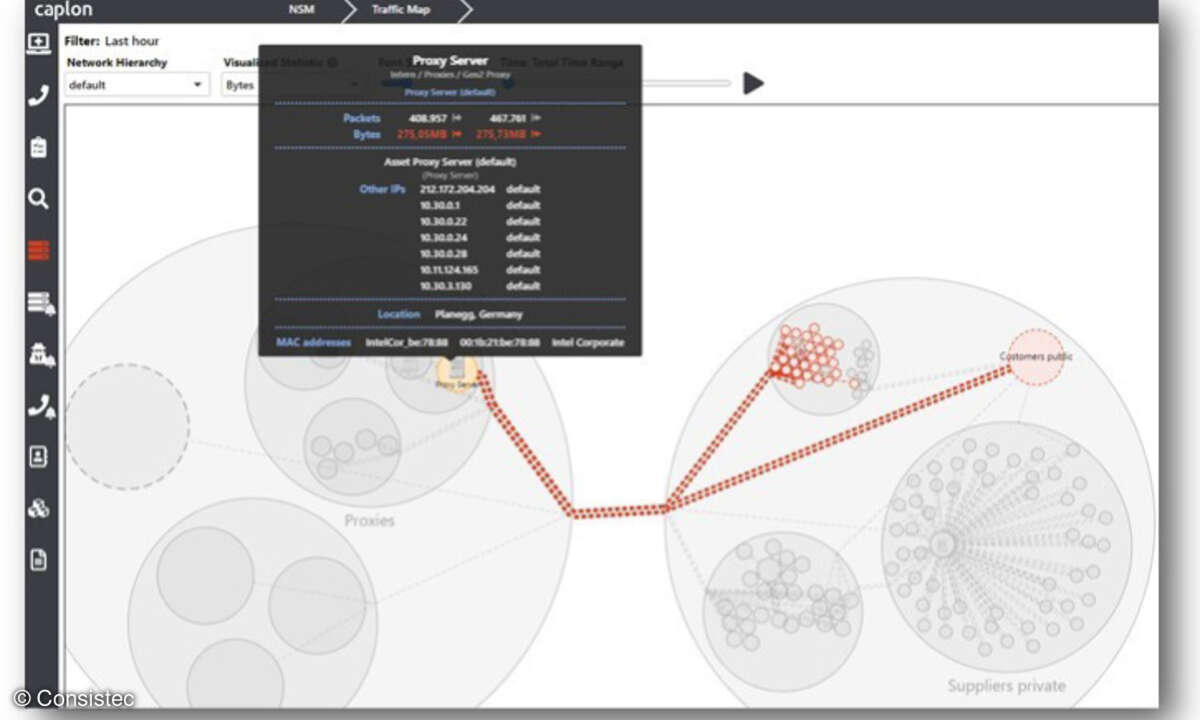The width and height of the screenshot is (1200, 720).
Task: Click the Proxy Server (default) link in tooltip
Action: (450, 91)
